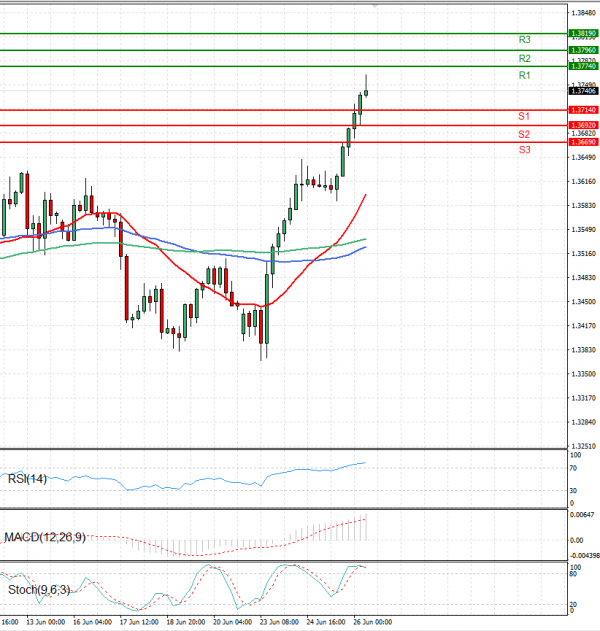This screenshot has height=631, width=600.
Task: Click the -0.004398 value on MACD scale
Action: tap(584, 556)
